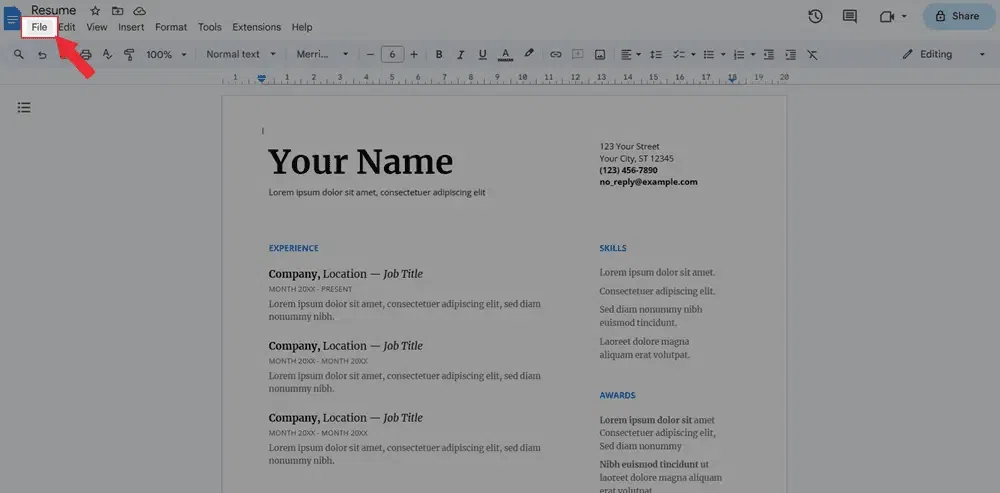
Task: Clear text formatting
Action: [812, 55]
